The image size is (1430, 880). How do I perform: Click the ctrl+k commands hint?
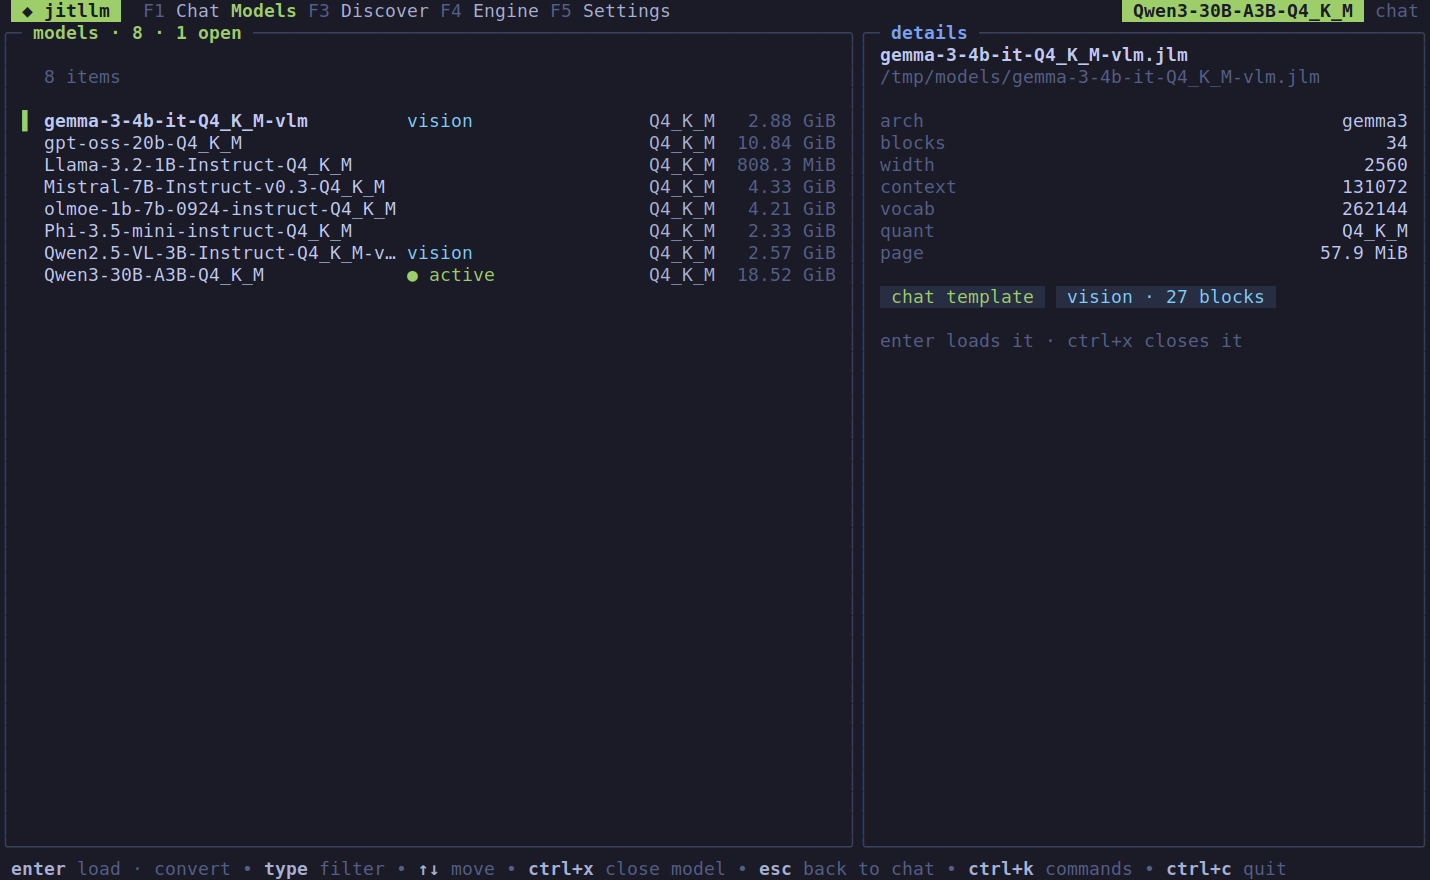click(1050, 869)
